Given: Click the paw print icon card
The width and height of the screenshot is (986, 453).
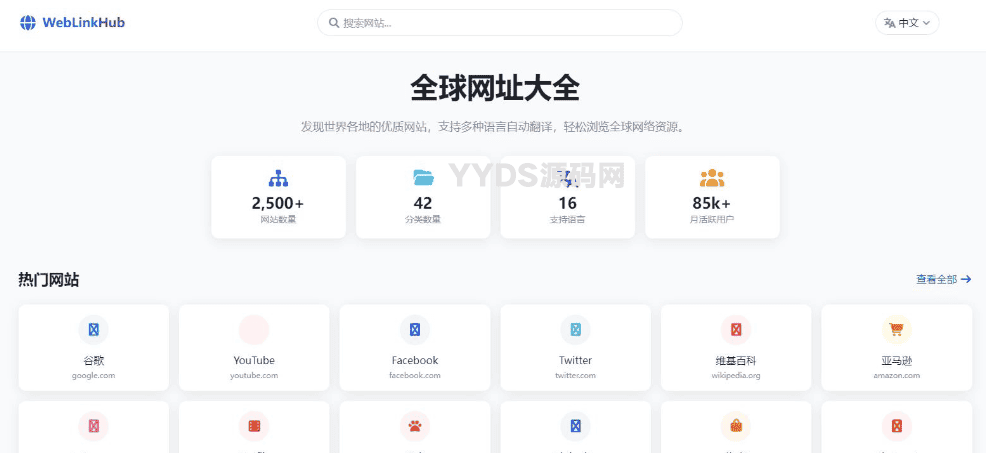Looking at the screenshot, I should [x=415, y=427].
